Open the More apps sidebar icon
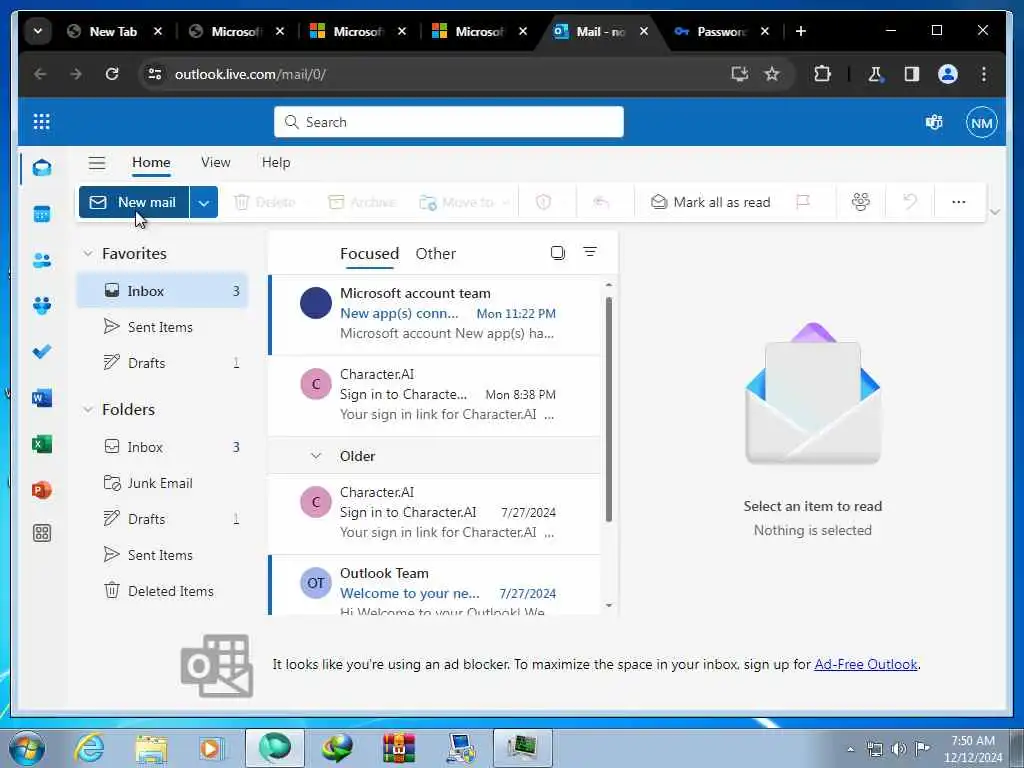This screenshot has height=768, width=1024. tap(42, 534)
